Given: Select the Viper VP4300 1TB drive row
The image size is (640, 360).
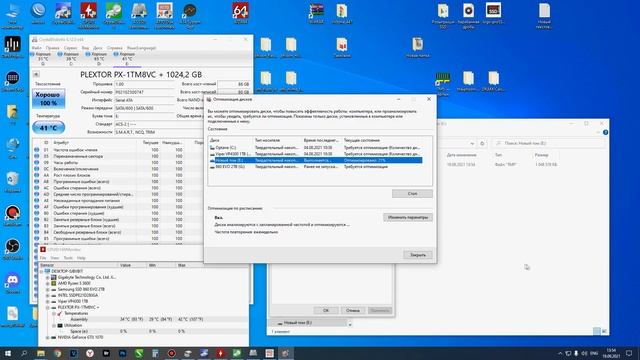Looking at the screenshot, I should (x=315, y=154).
